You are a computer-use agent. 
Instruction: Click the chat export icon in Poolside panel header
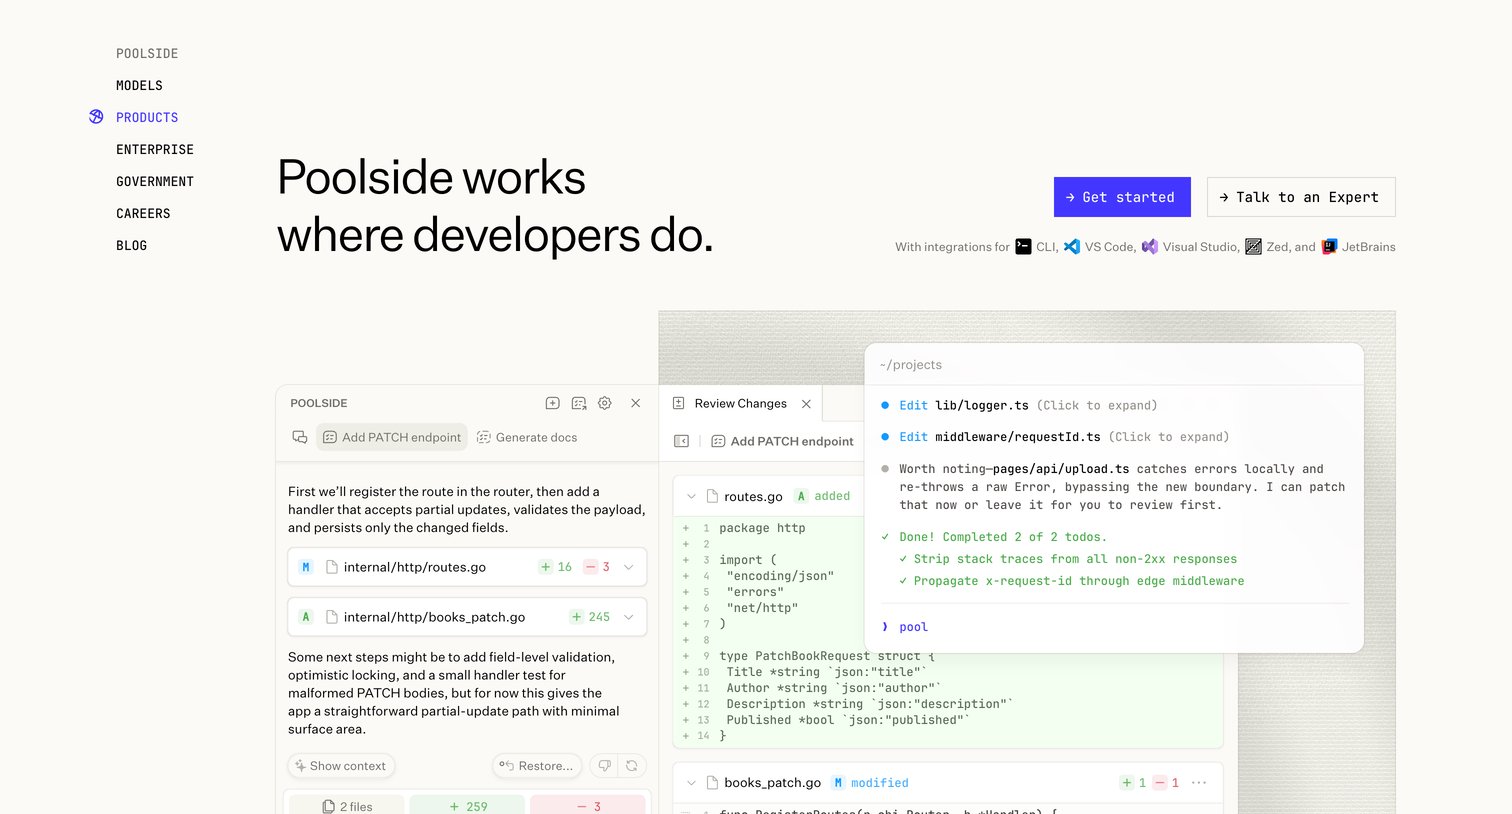[x=579, y=403]
